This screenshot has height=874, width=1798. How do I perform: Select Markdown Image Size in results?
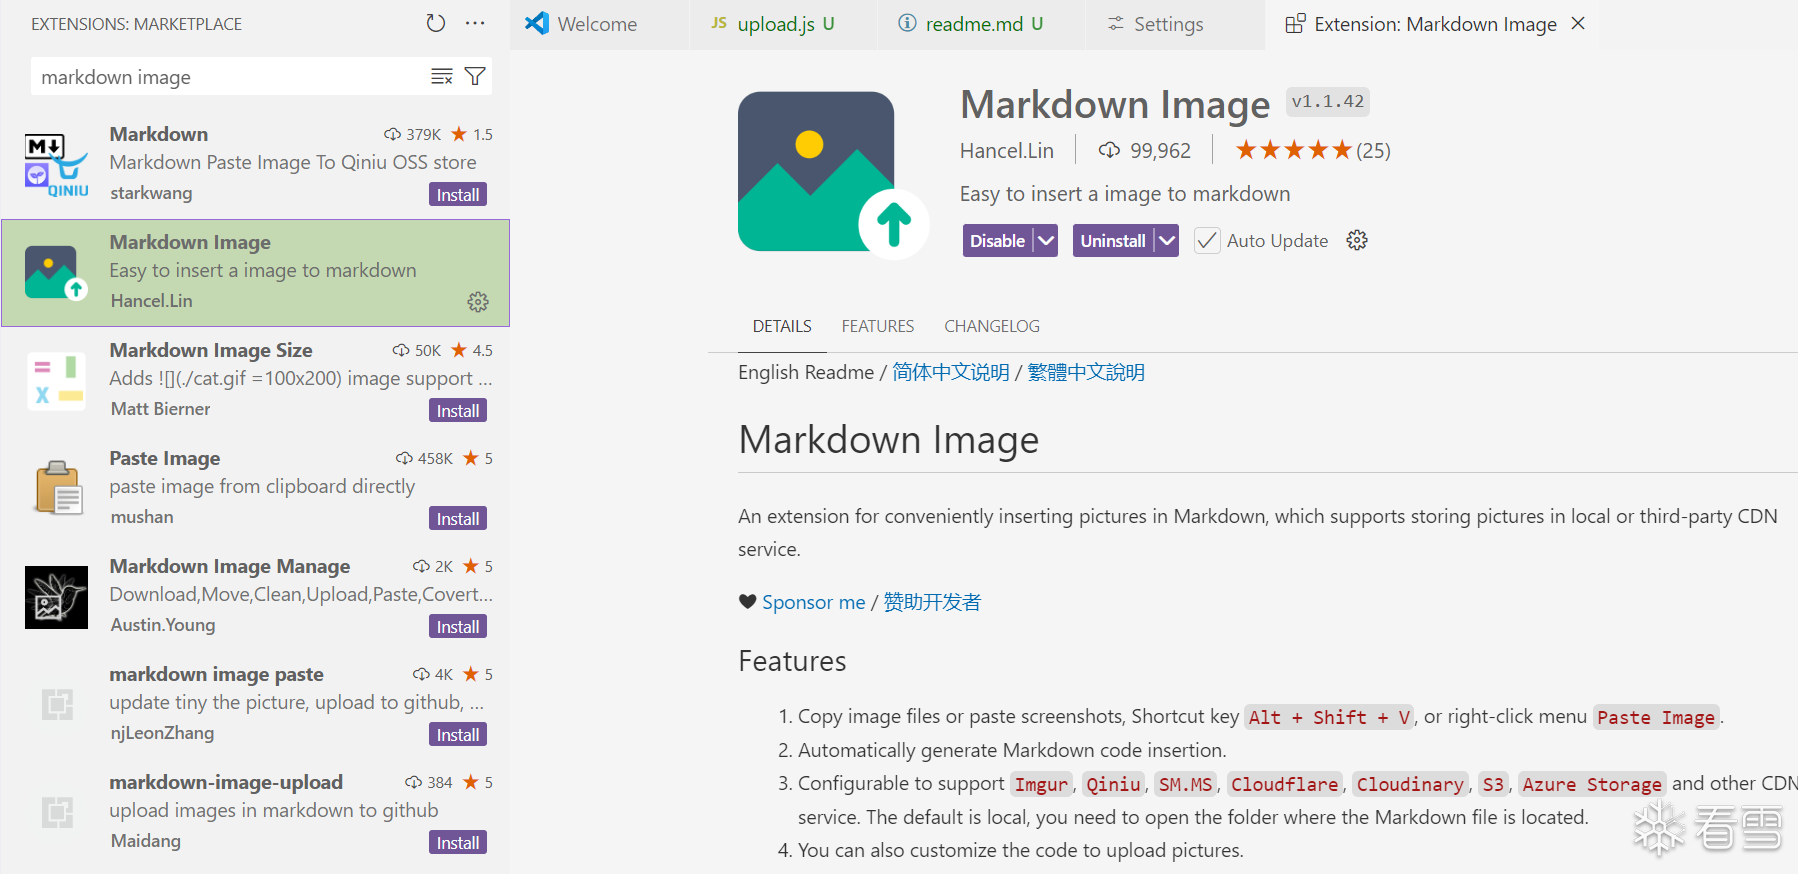click(x=256, y=380)
